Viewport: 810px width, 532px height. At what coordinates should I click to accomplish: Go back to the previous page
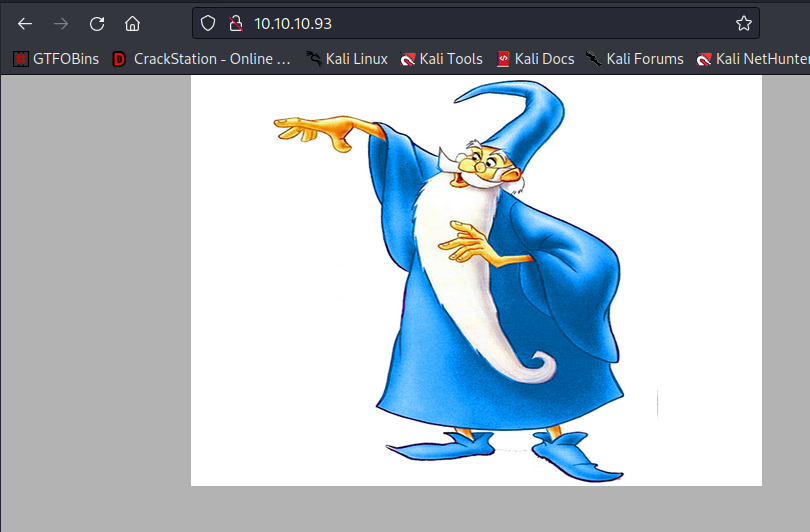(x=25, y=24)
